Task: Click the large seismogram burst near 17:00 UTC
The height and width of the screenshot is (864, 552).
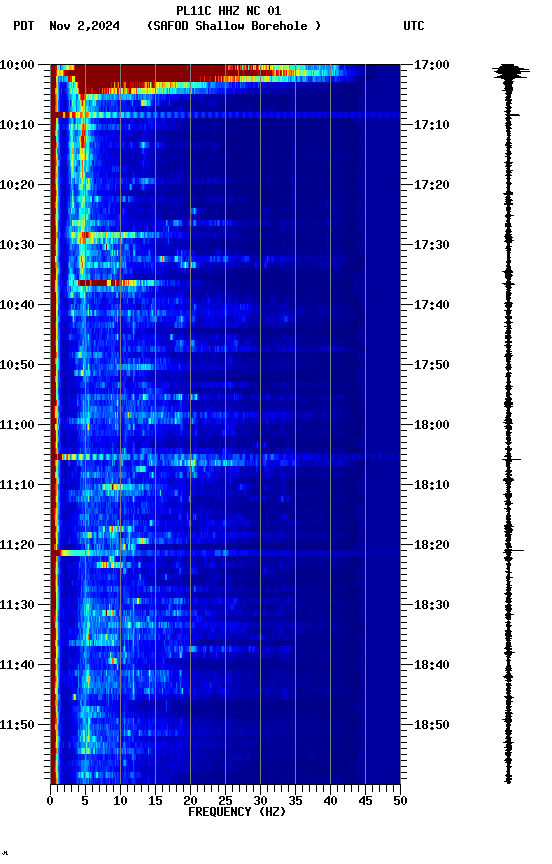Action: [510, 72]
